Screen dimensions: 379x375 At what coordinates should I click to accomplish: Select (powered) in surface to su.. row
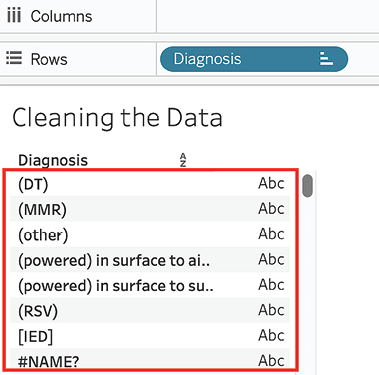point(150,285)
